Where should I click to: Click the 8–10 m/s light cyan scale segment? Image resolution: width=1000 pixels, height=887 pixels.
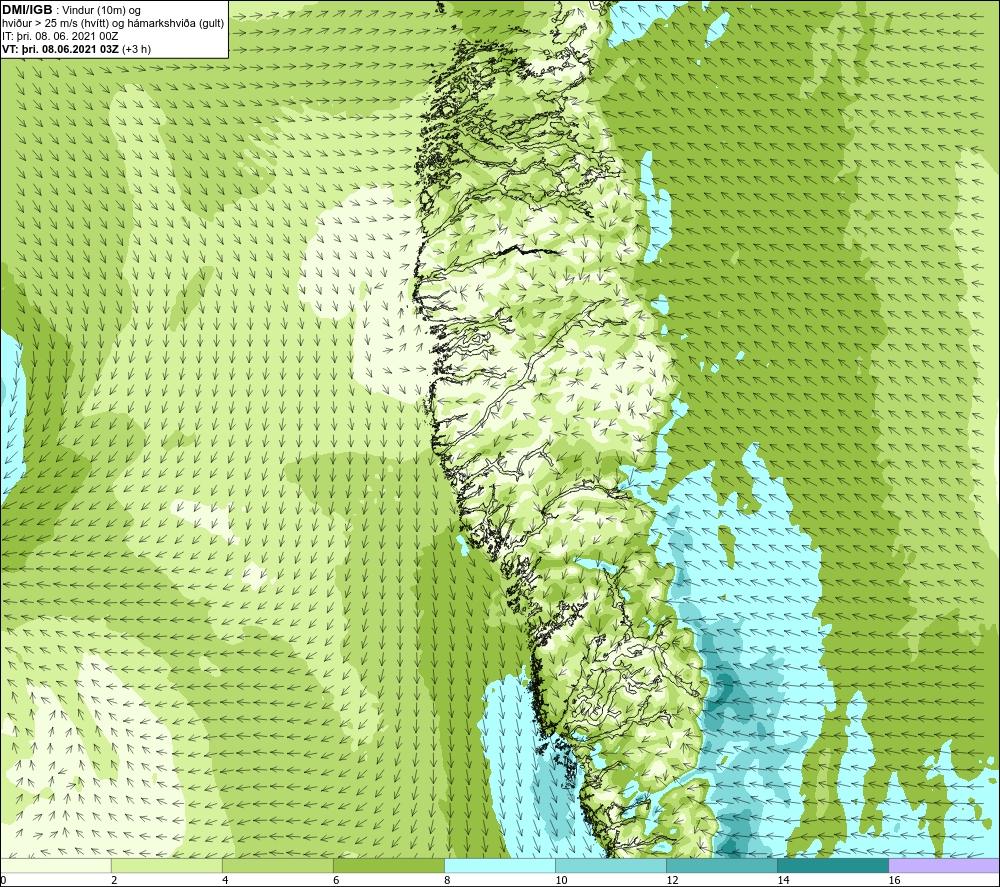499,865
